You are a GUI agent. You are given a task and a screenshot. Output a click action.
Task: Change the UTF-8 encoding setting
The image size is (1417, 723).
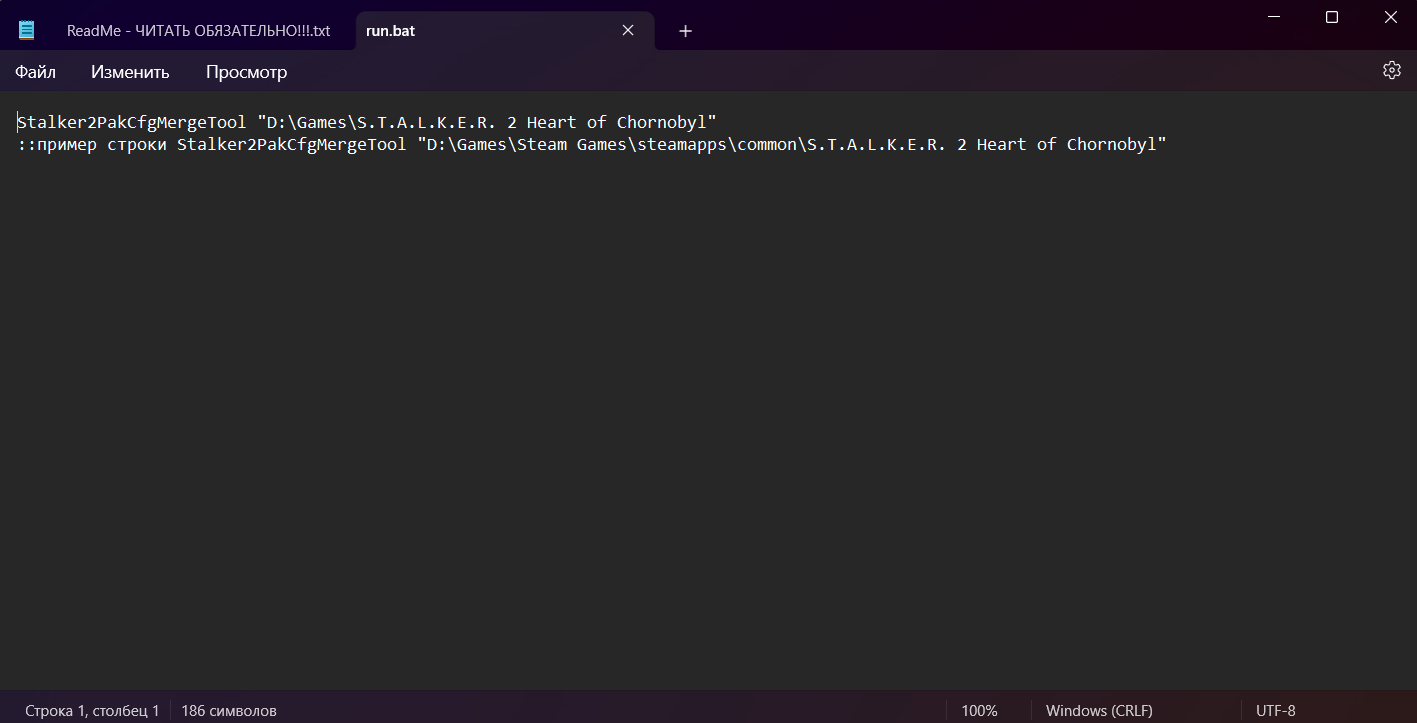1276,710
